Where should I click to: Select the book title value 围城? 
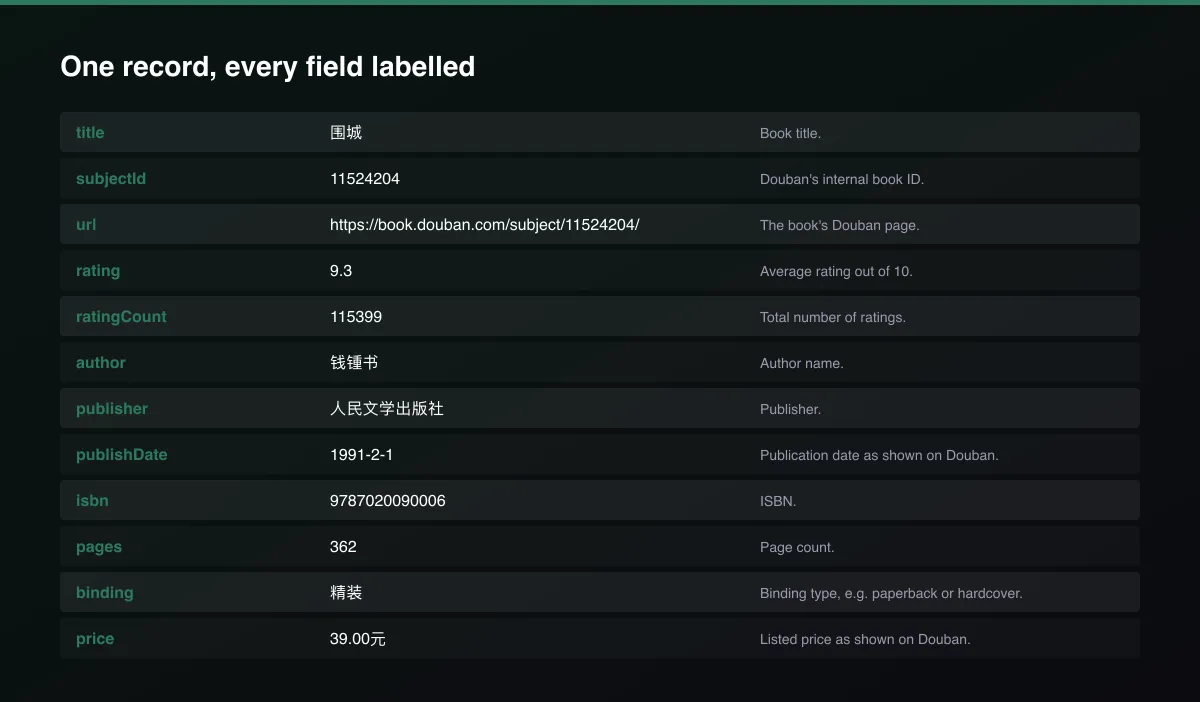tap(346, 132)
